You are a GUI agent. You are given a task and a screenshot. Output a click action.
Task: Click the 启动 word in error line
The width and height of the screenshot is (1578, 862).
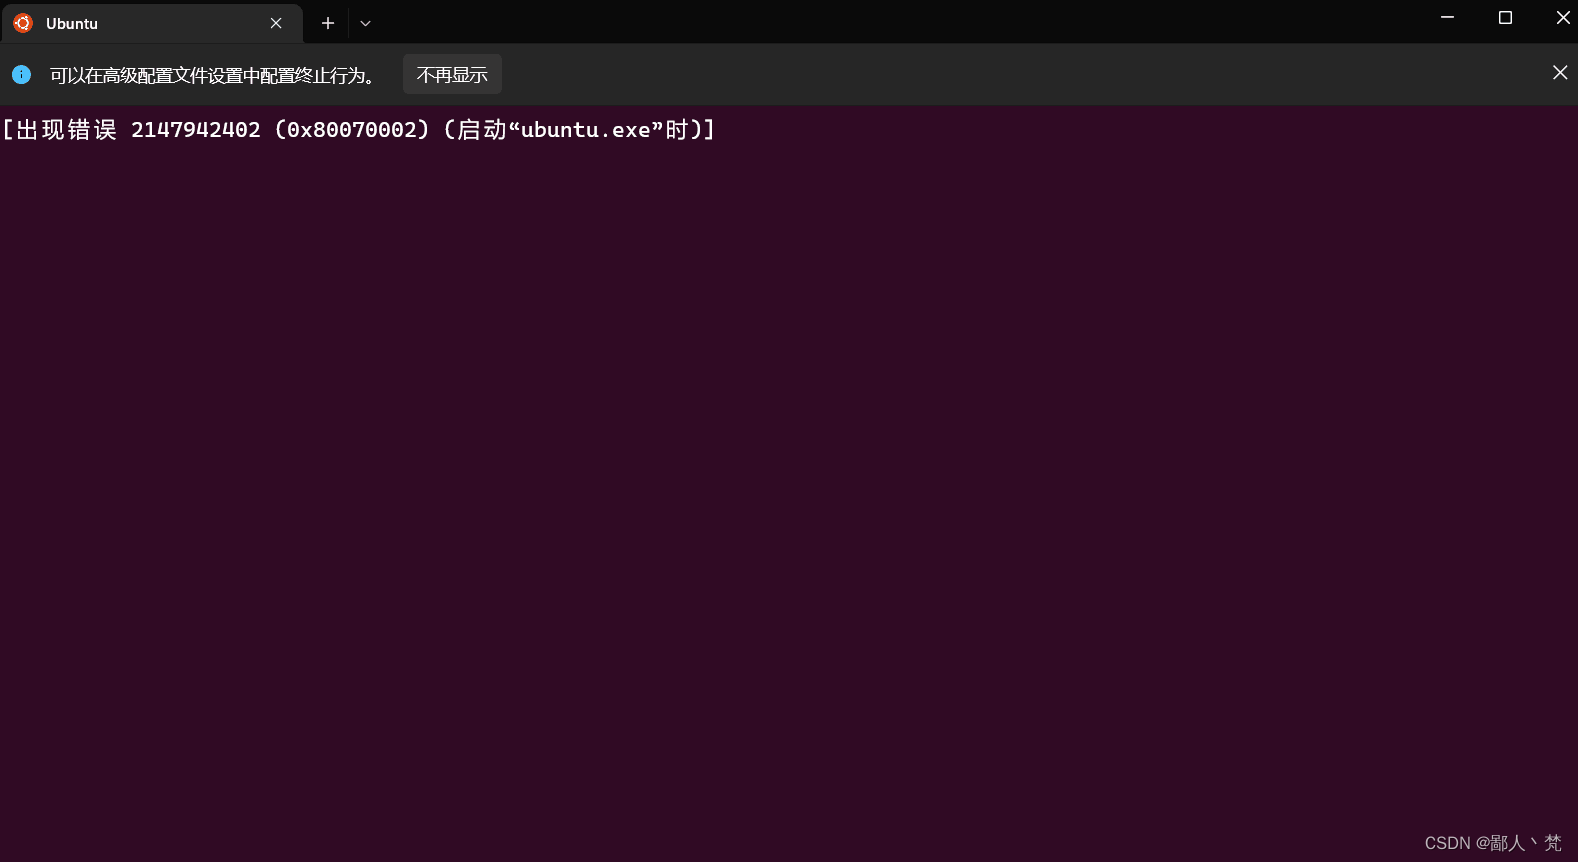tap(483, 130)
